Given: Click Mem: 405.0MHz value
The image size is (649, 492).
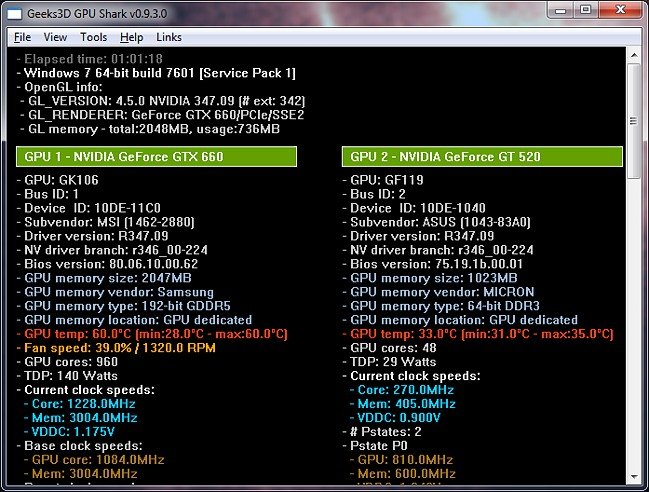Looking at the screenshot, I should [x=403, y=404].
